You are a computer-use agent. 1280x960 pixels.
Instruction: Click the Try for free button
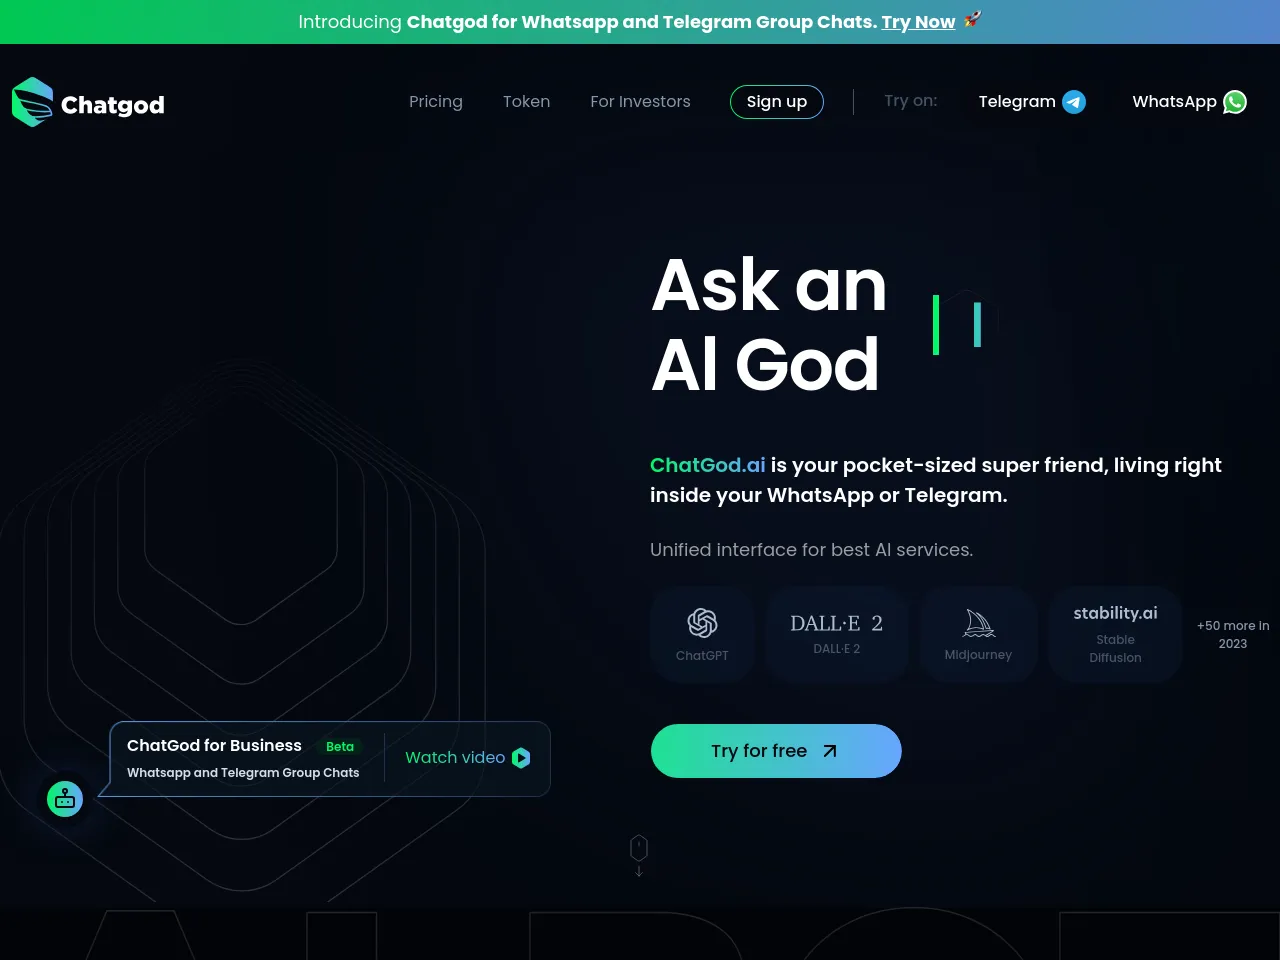coord(776,751)
